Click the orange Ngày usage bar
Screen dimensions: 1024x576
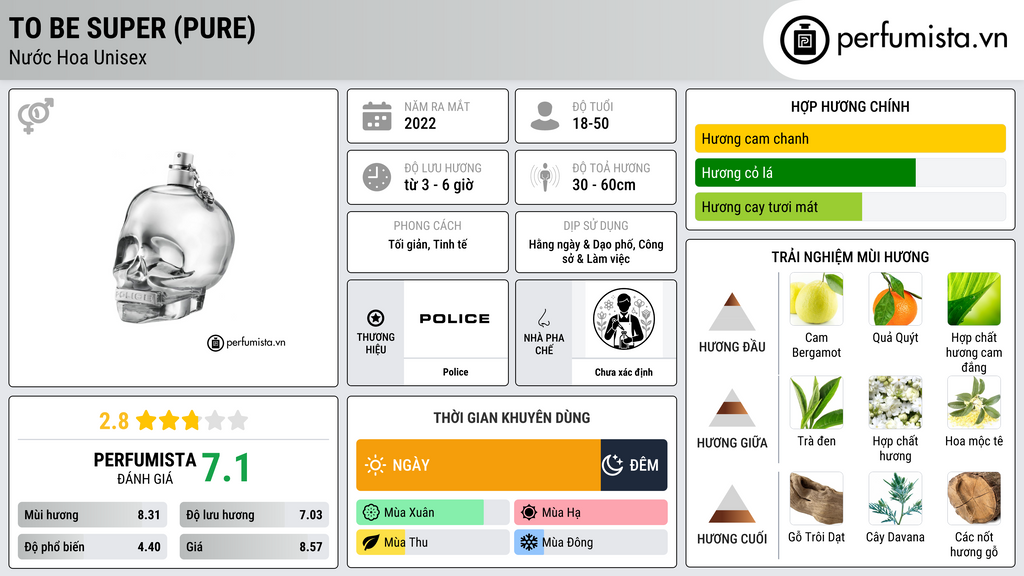[478, 465]
